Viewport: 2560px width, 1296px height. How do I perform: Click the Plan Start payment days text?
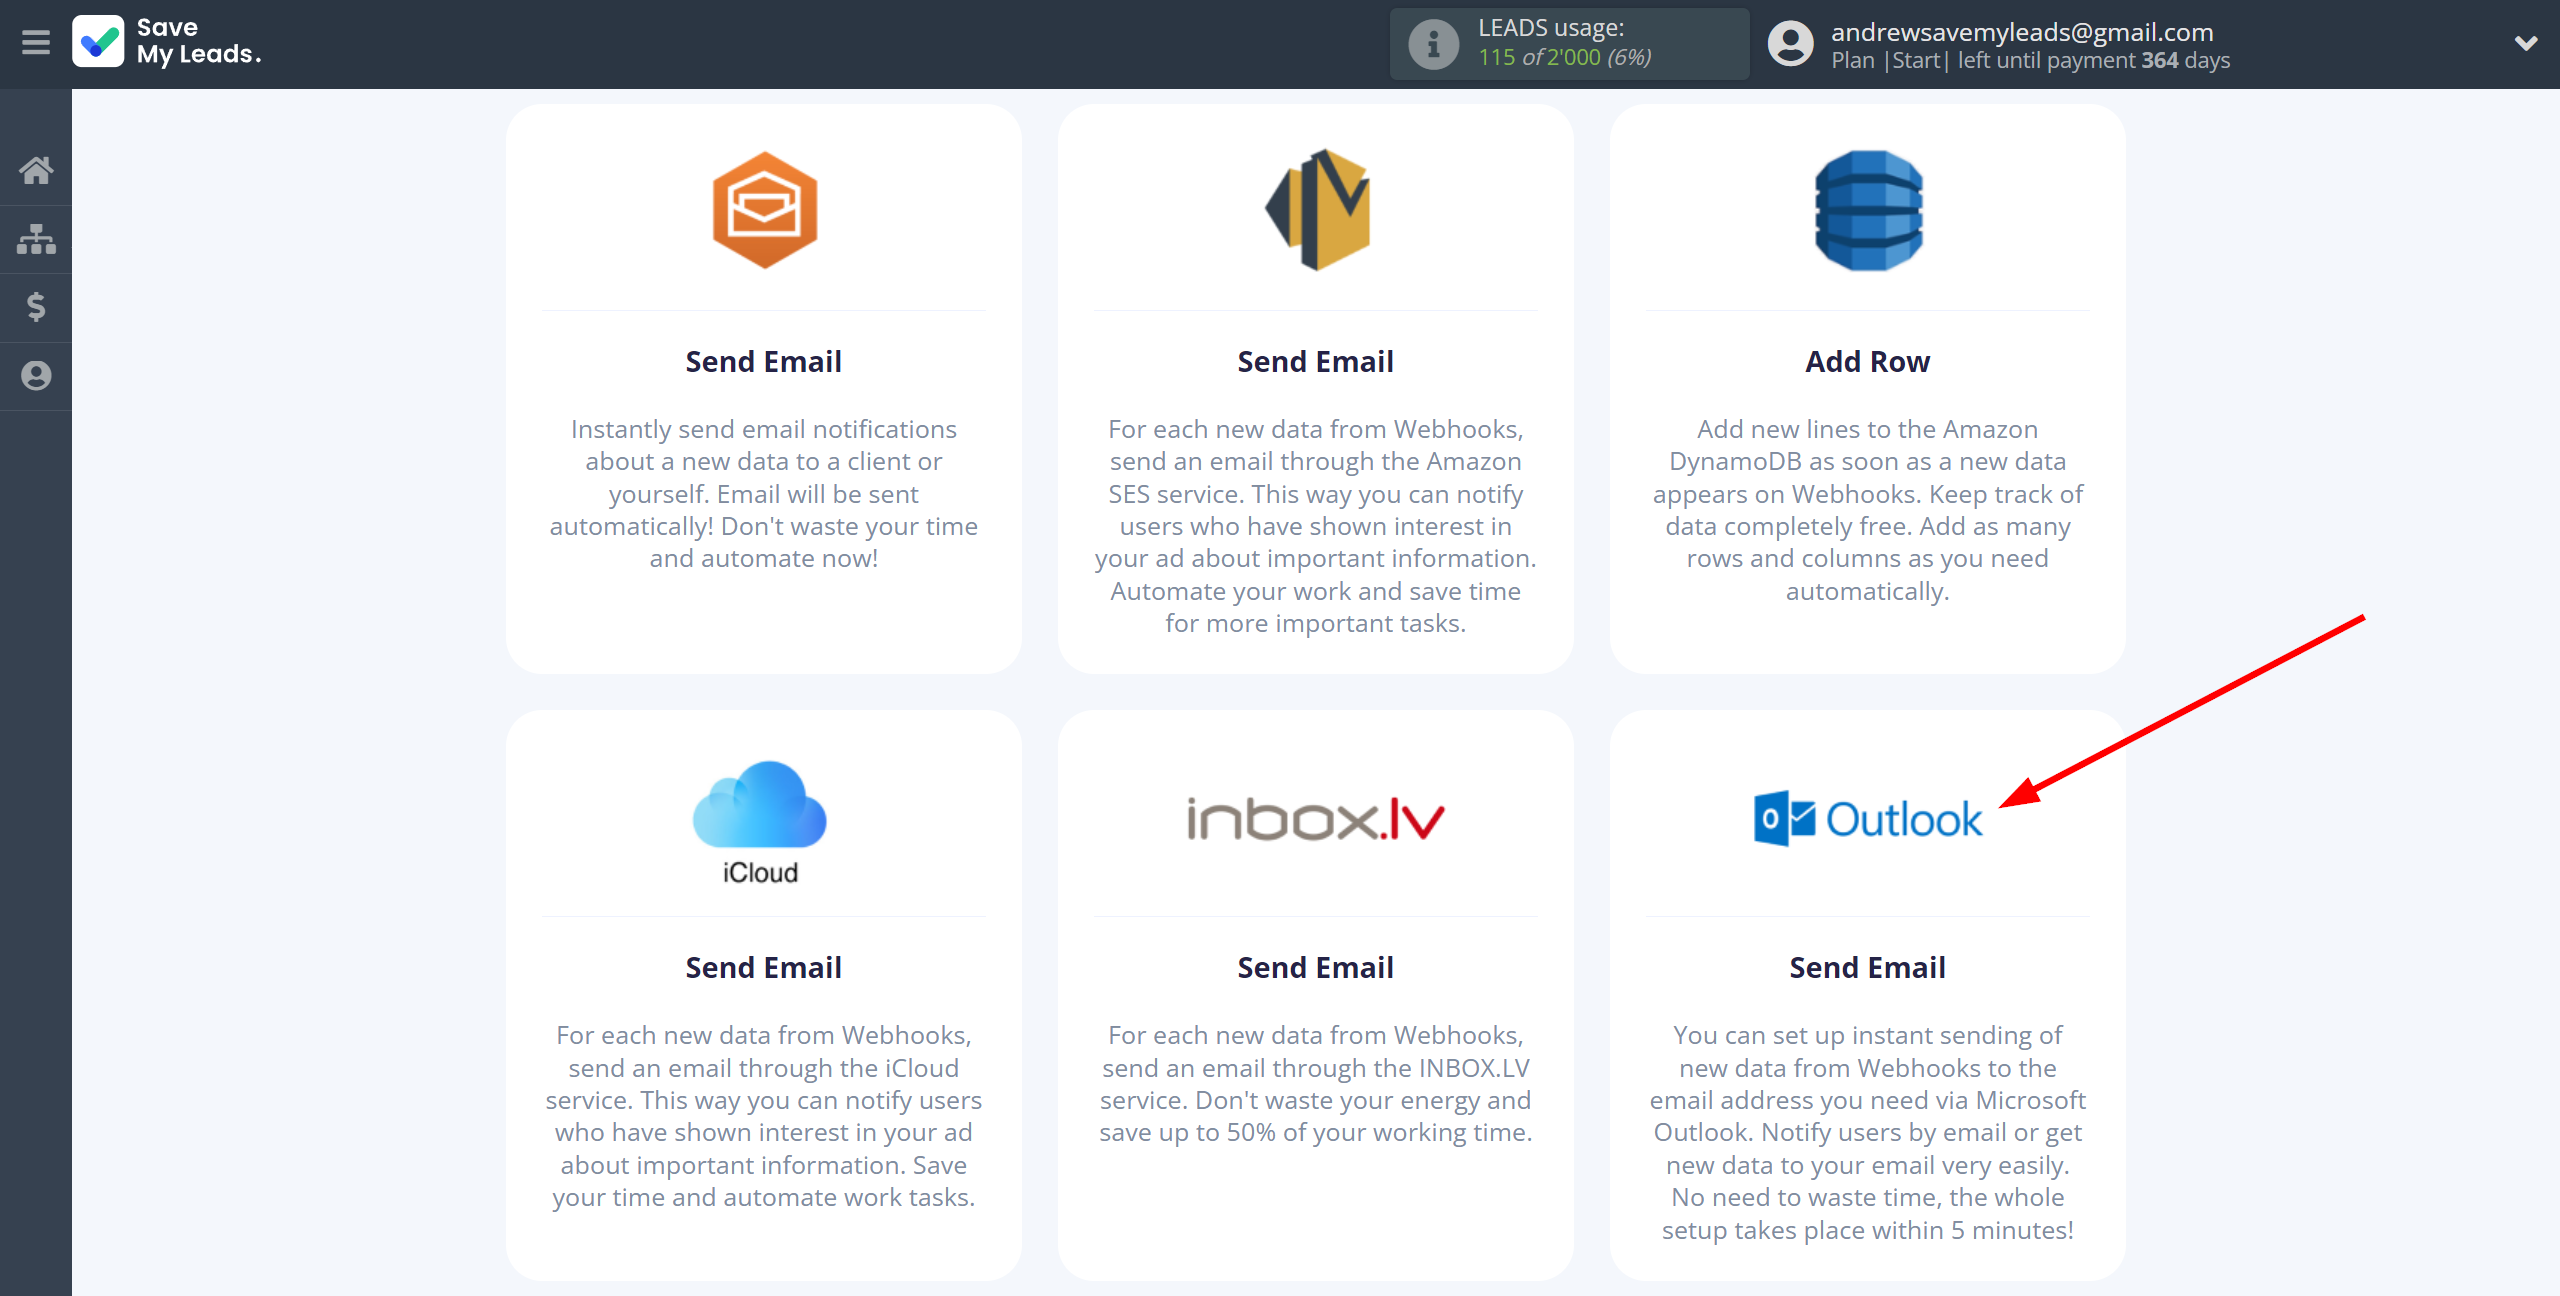2030,60
